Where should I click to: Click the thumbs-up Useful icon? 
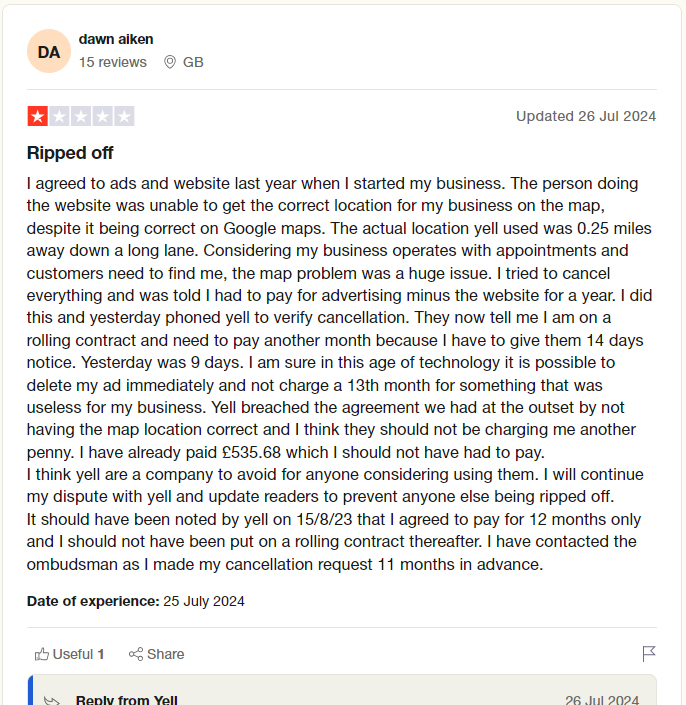click(x=42, y=654)
